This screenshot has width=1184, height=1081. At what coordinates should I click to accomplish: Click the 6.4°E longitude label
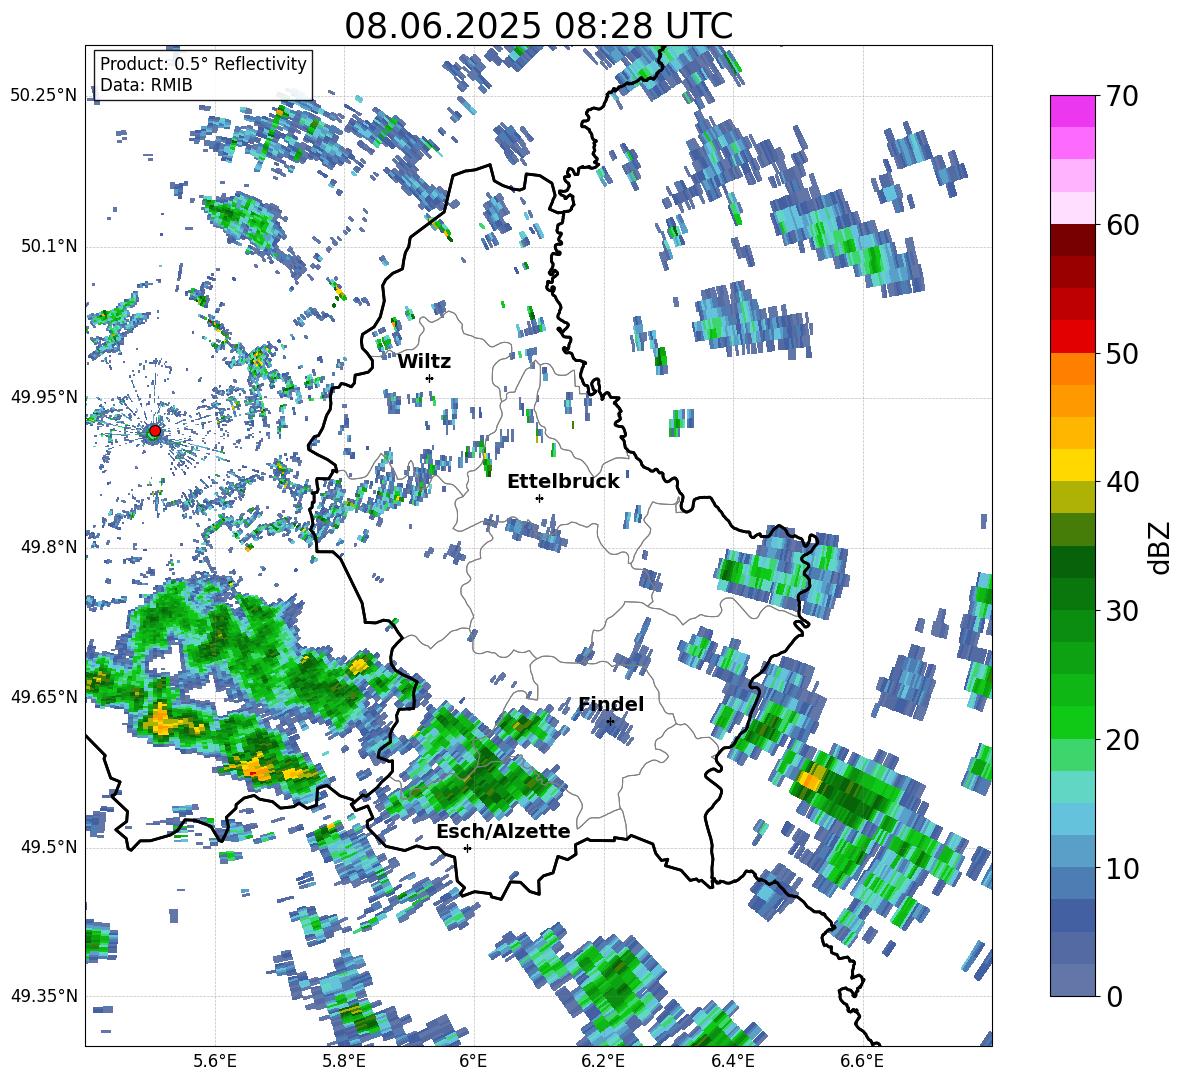[x=732, y=1061]
